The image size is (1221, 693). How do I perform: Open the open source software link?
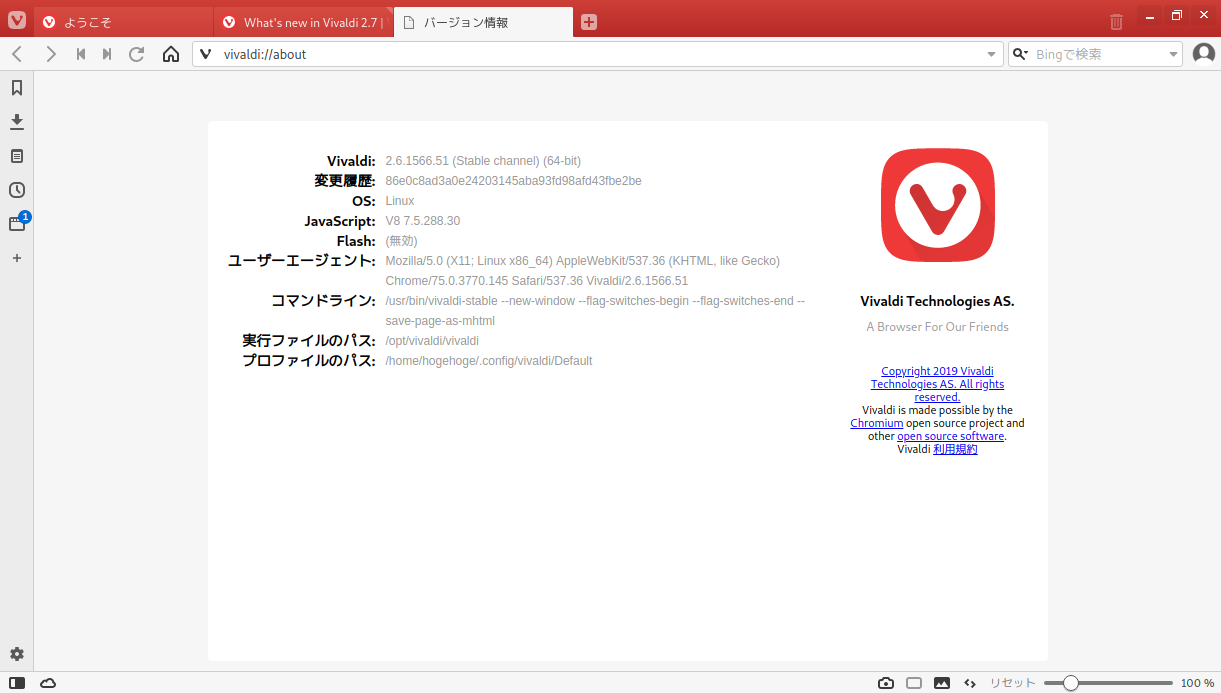[x=950, y=436]
